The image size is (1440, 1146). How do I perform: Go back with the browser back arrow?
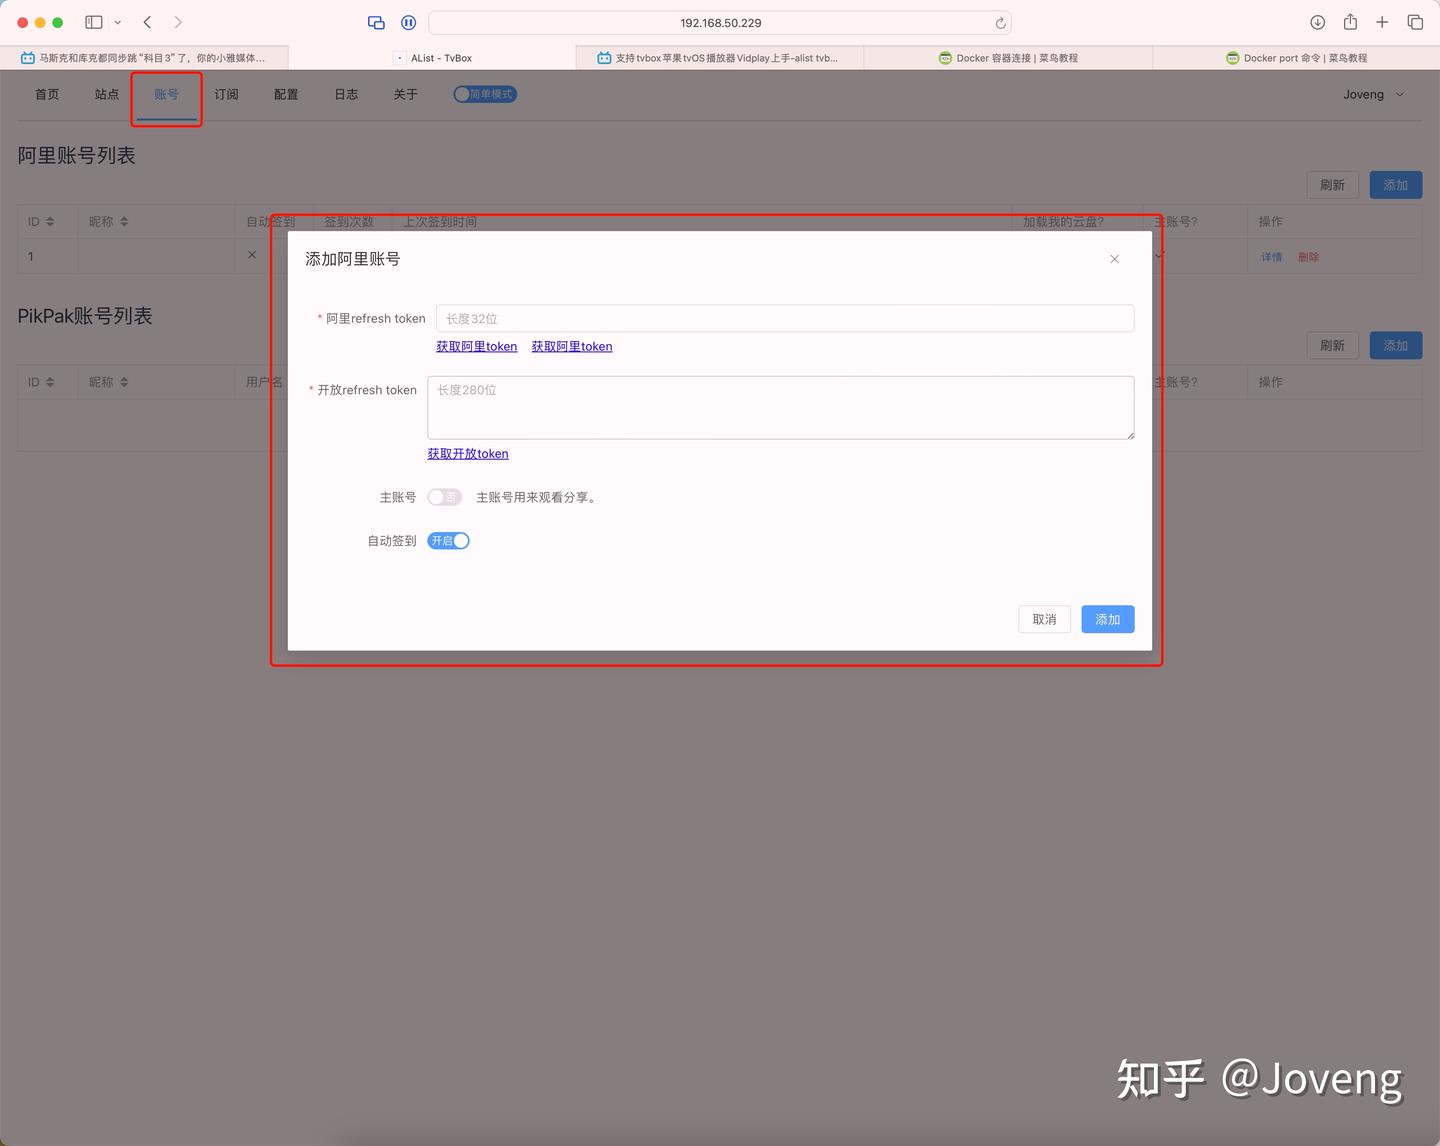tap(147, 22)
